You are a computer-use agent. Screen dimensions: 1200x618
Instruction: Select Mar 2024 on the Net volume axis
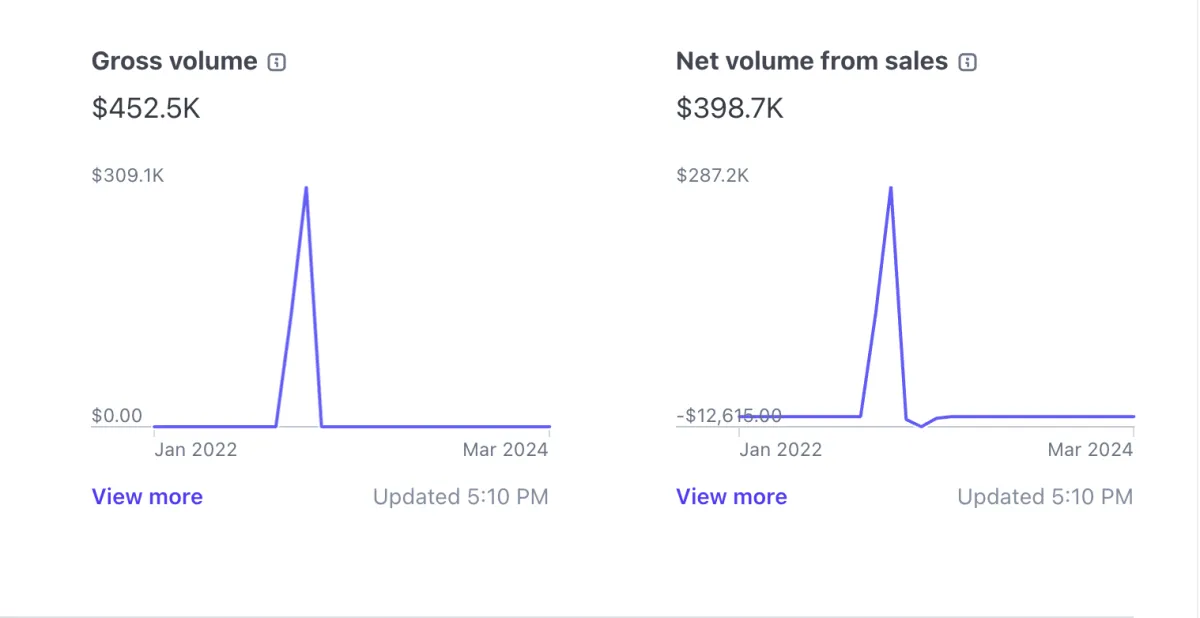click(1090, 450)
